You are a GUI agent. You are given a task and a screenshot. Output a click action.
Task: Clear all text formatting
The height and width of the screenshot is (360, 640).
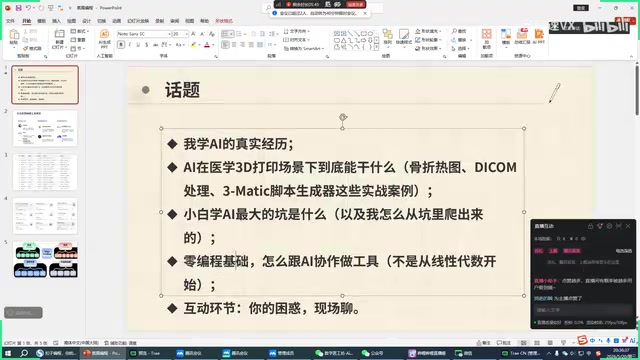tap(211, 34)
